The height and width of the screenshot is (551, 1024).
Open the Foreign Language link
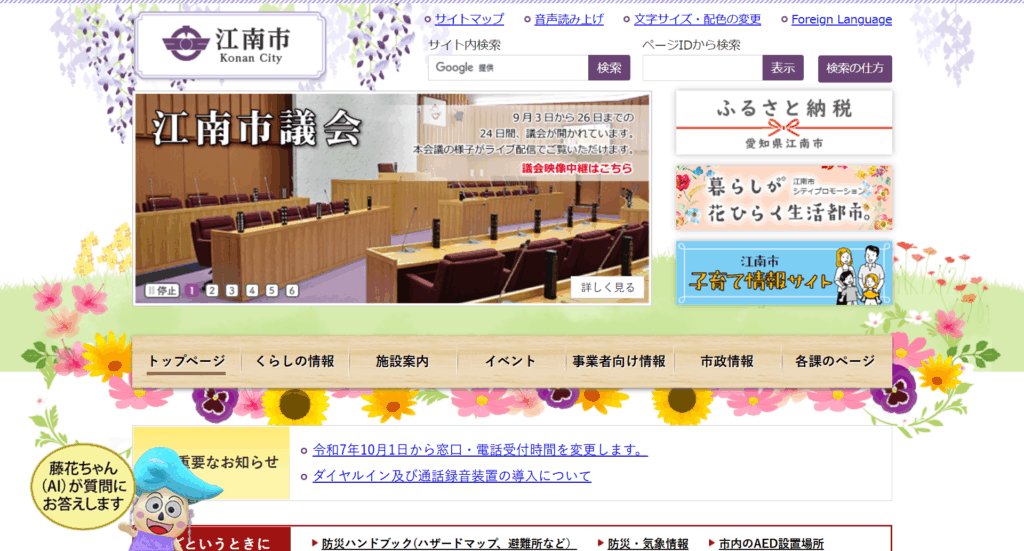[841, 19]
